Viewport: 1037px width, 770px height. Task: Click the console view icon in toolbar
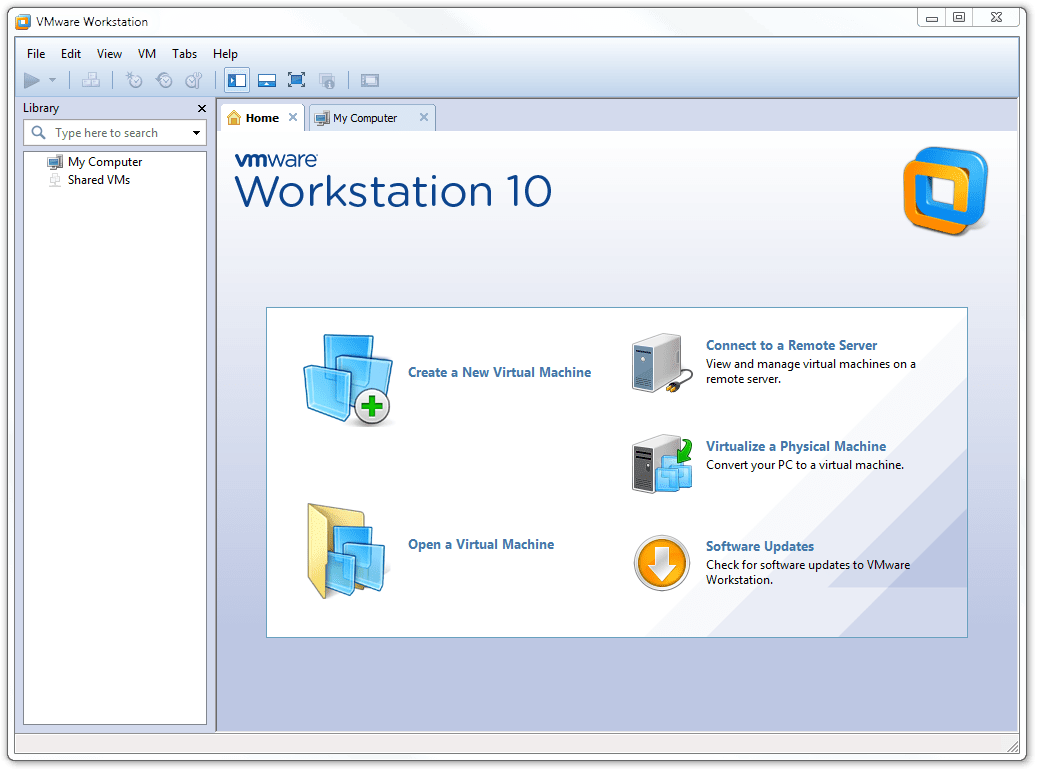click(x=370, y=81)
